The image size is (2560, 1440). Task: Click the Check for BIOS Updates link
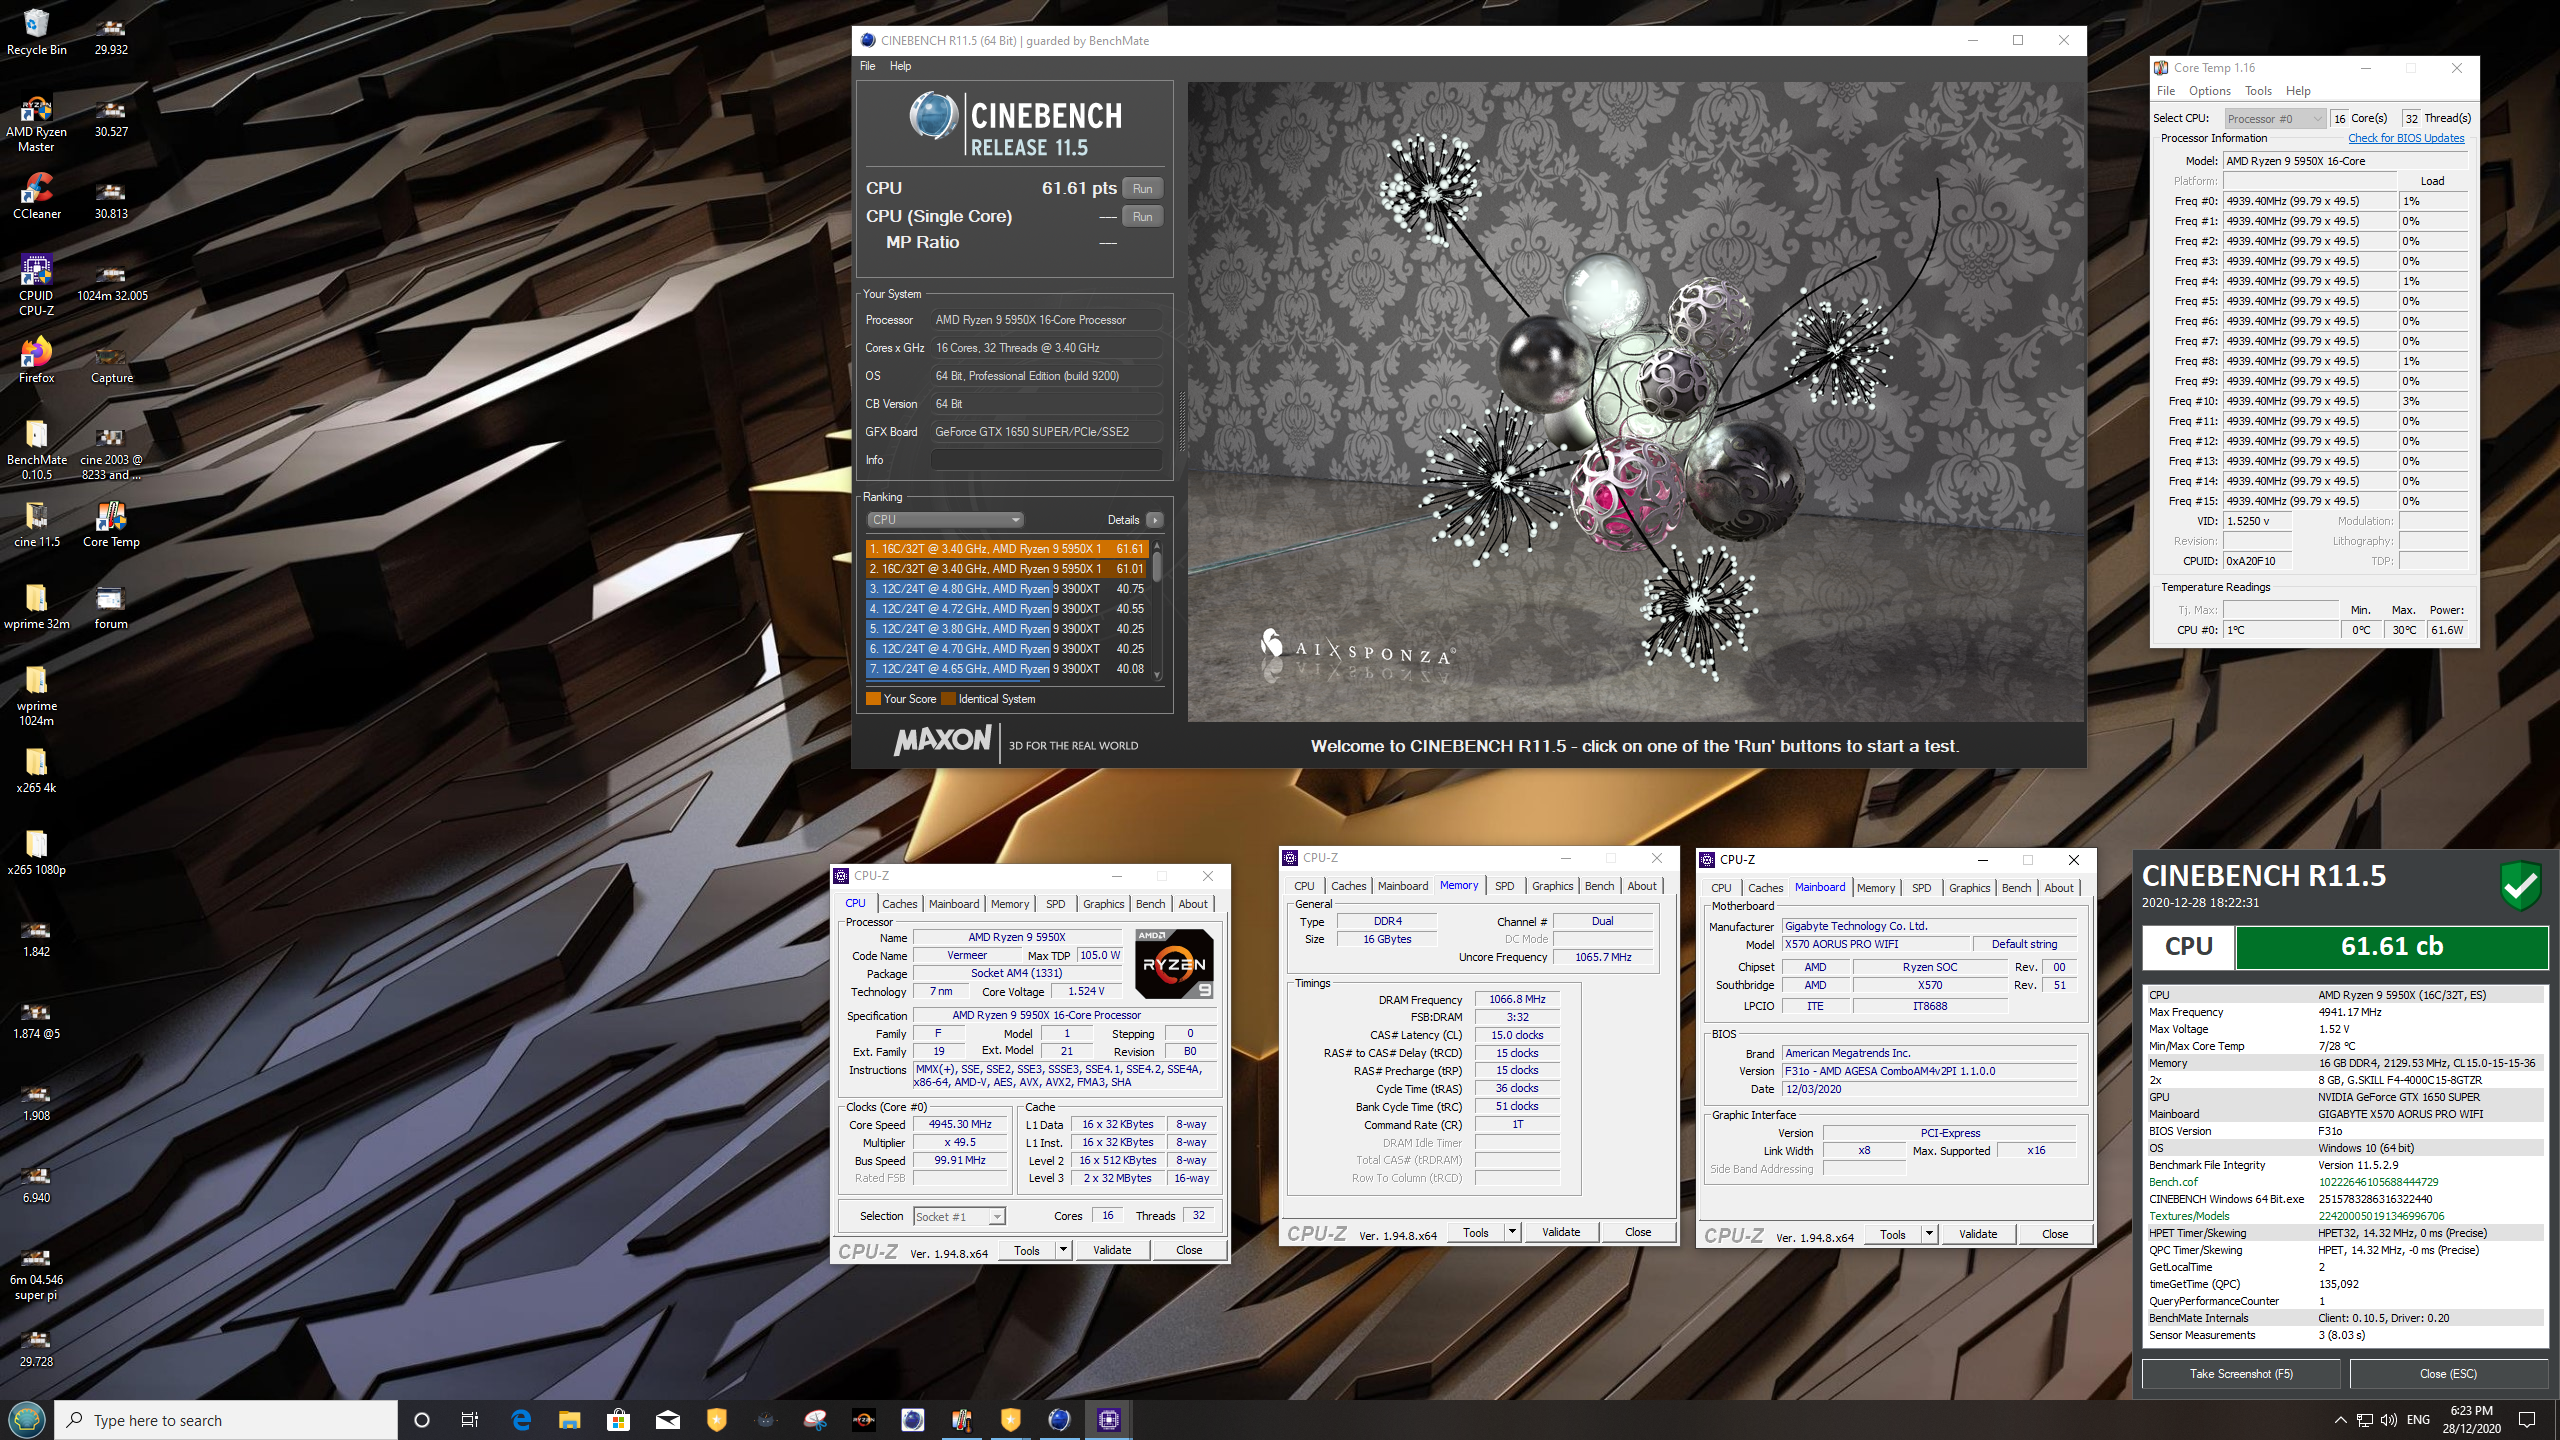click(2406, 138)
